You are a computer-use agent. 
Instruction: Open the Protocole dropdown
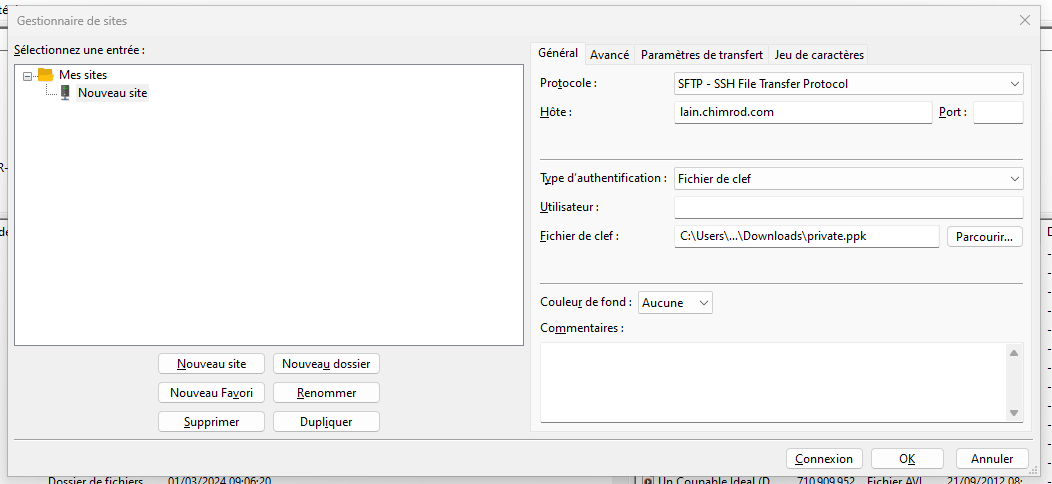pos(848,84)
